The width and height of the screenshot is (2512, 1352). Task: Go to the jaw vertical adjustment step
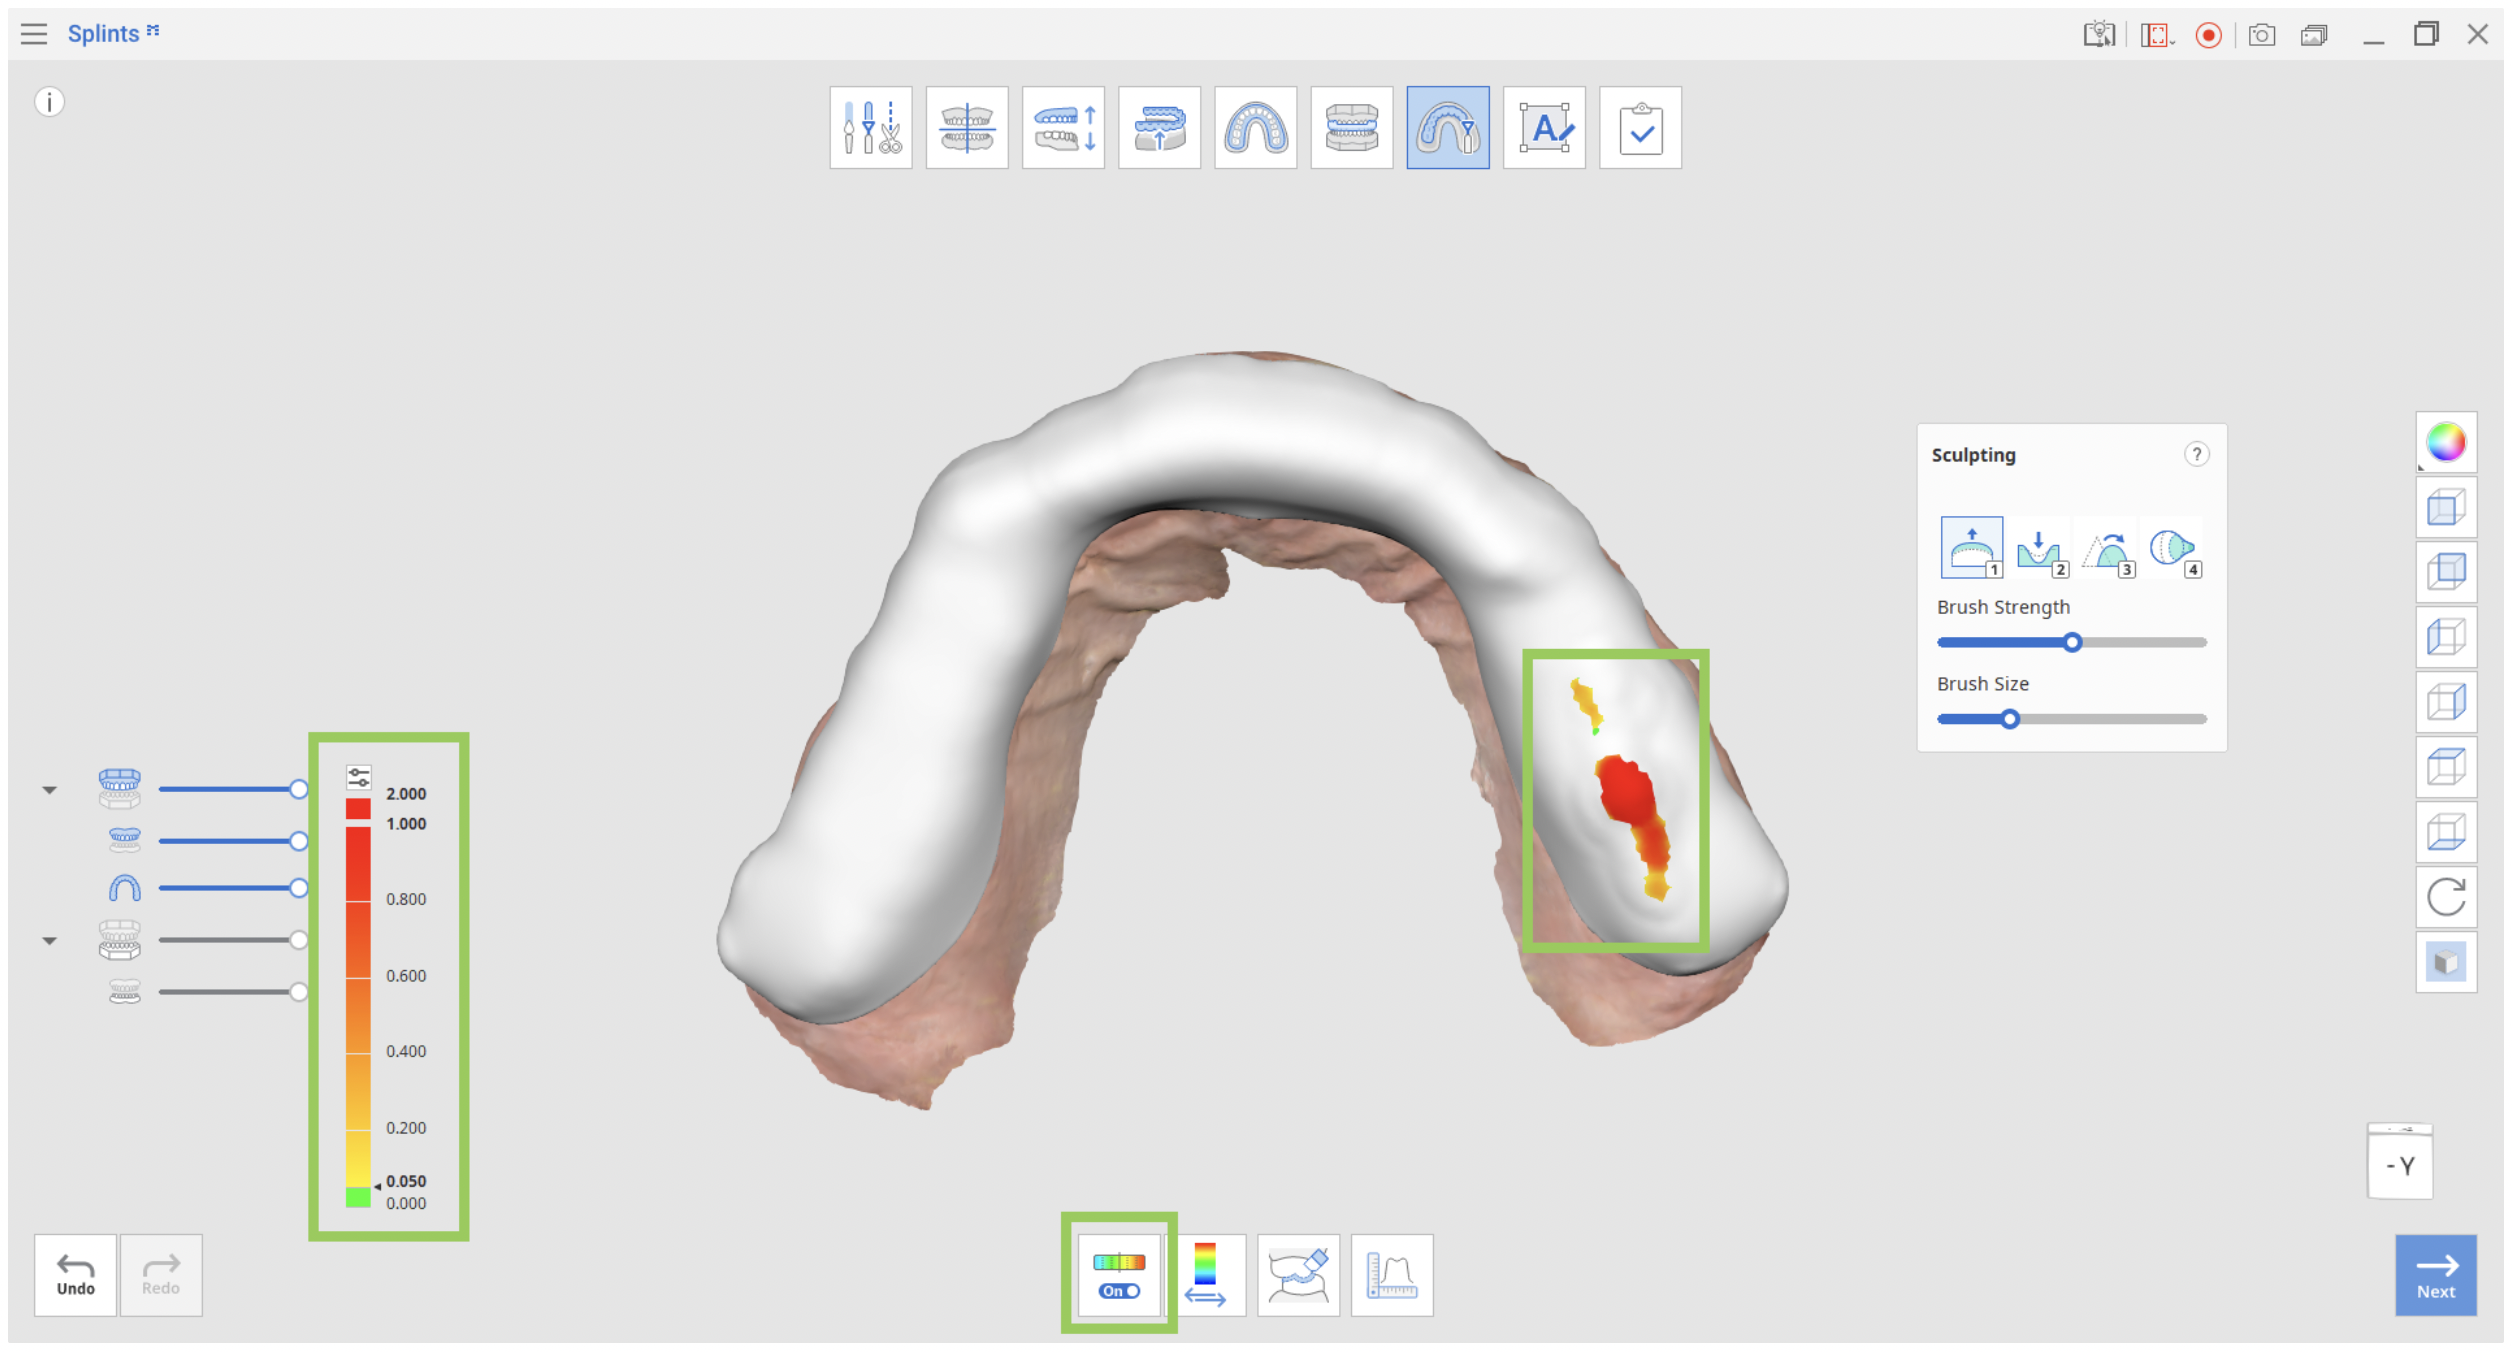click(1063, 128)
